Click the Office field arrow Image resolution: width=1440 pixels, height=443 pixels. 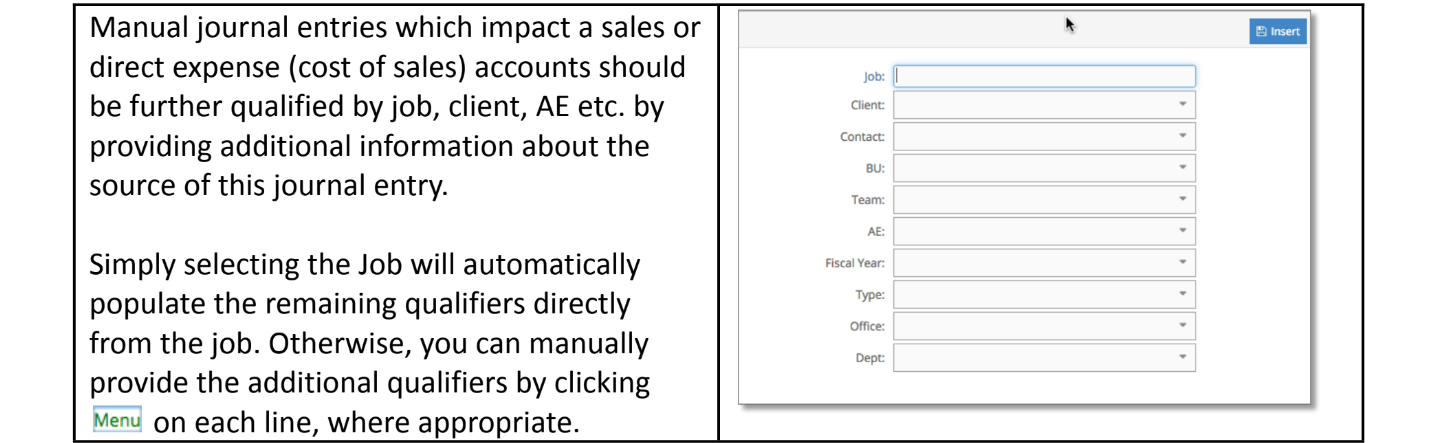pyautogui.click(x=1182, y=326)
